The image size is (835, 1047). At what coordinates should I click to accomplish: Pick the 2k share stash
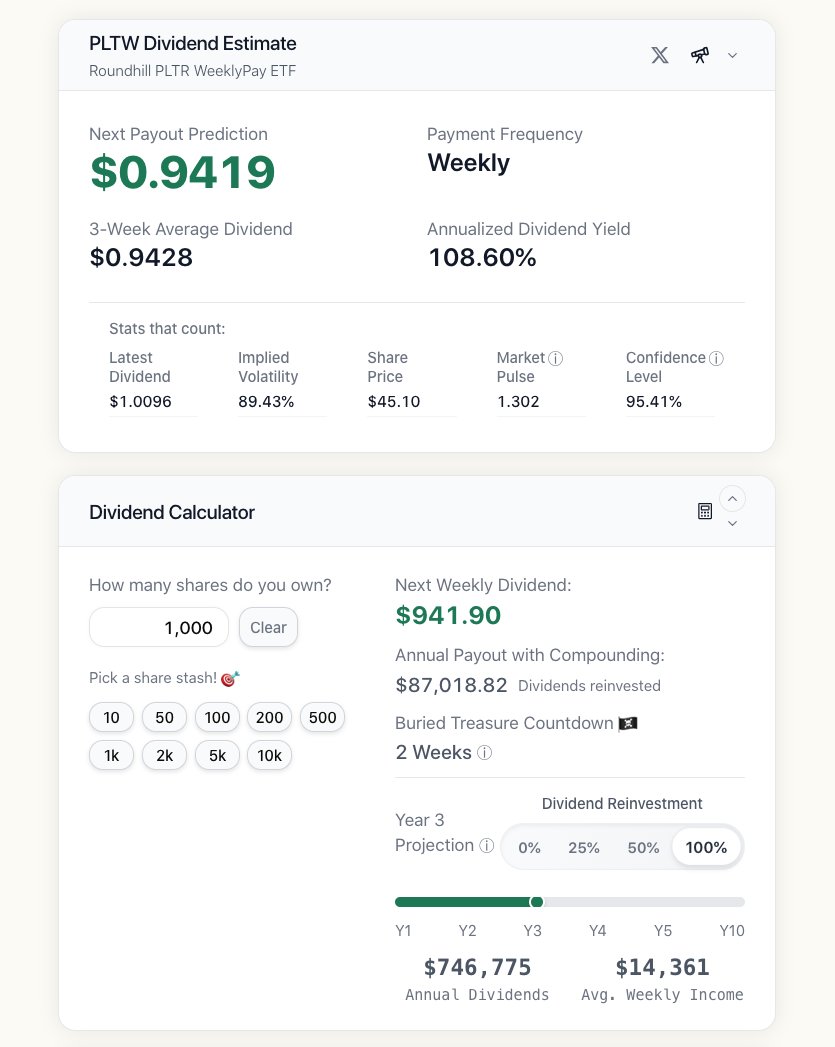tap(164, 755)
